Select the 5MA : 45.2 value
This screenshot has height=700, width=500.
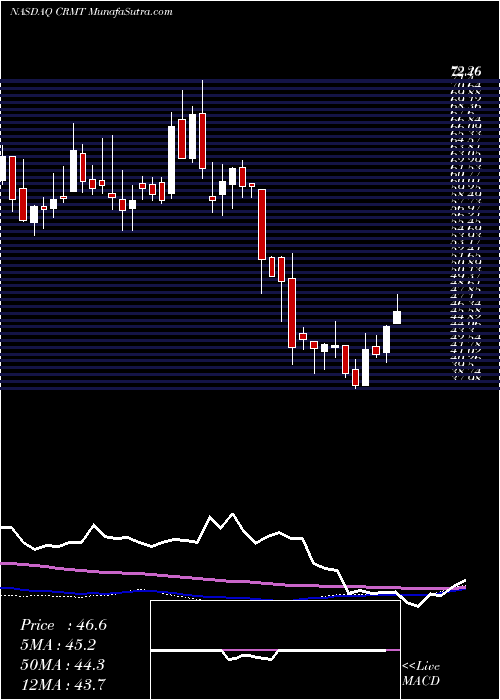point(58,645)
